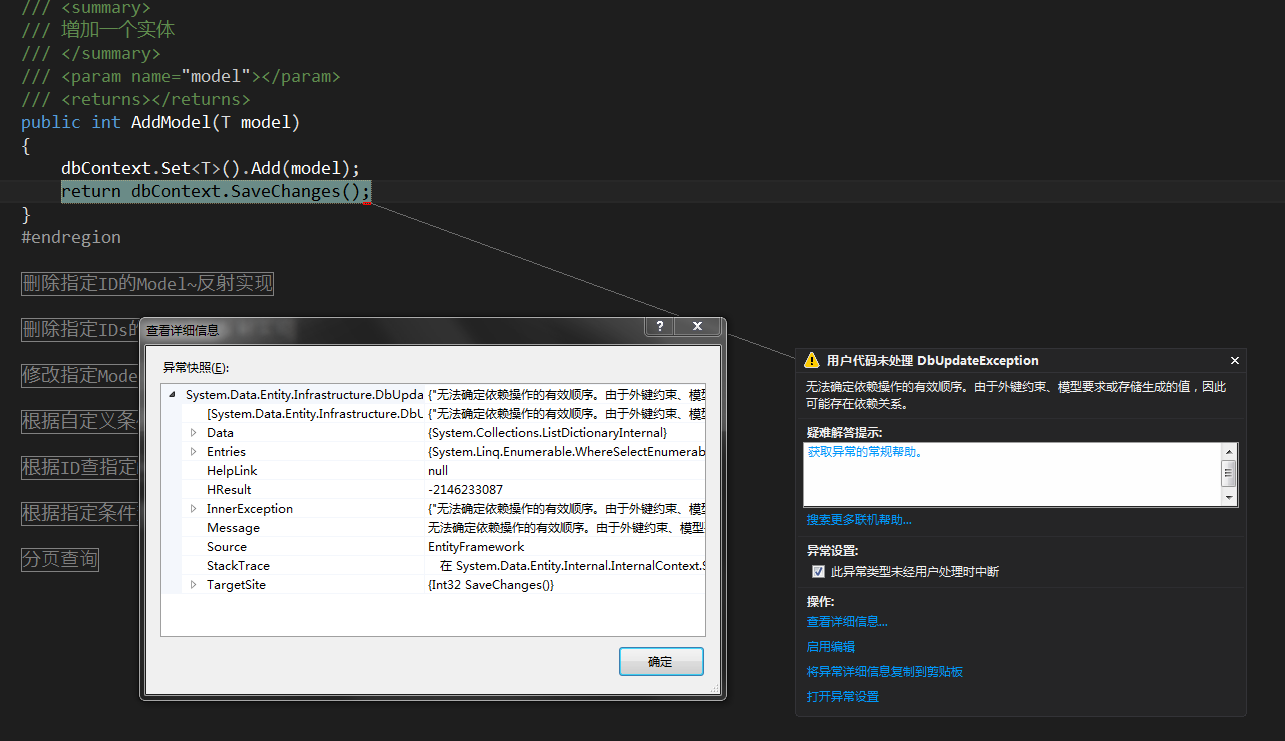This screenshot has width=1285, height=741.
Task: Expand collapsed region 删除指定IDs
Action: tap(79, 329)
